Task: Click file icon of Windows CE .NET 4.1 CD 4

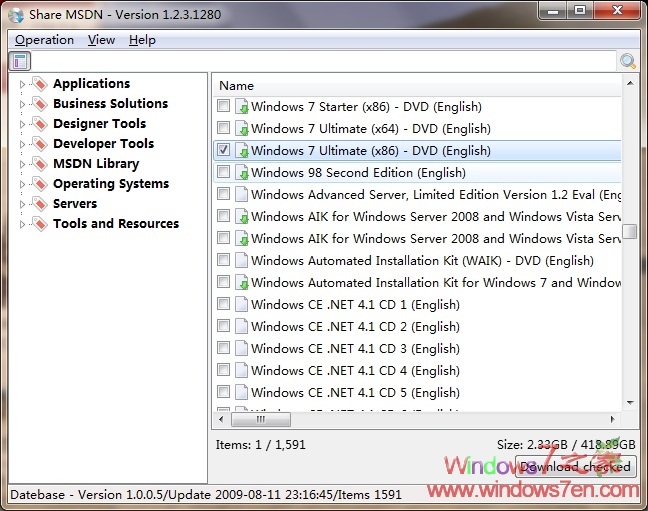Action: pyautogui.click(x=241, y=370)
